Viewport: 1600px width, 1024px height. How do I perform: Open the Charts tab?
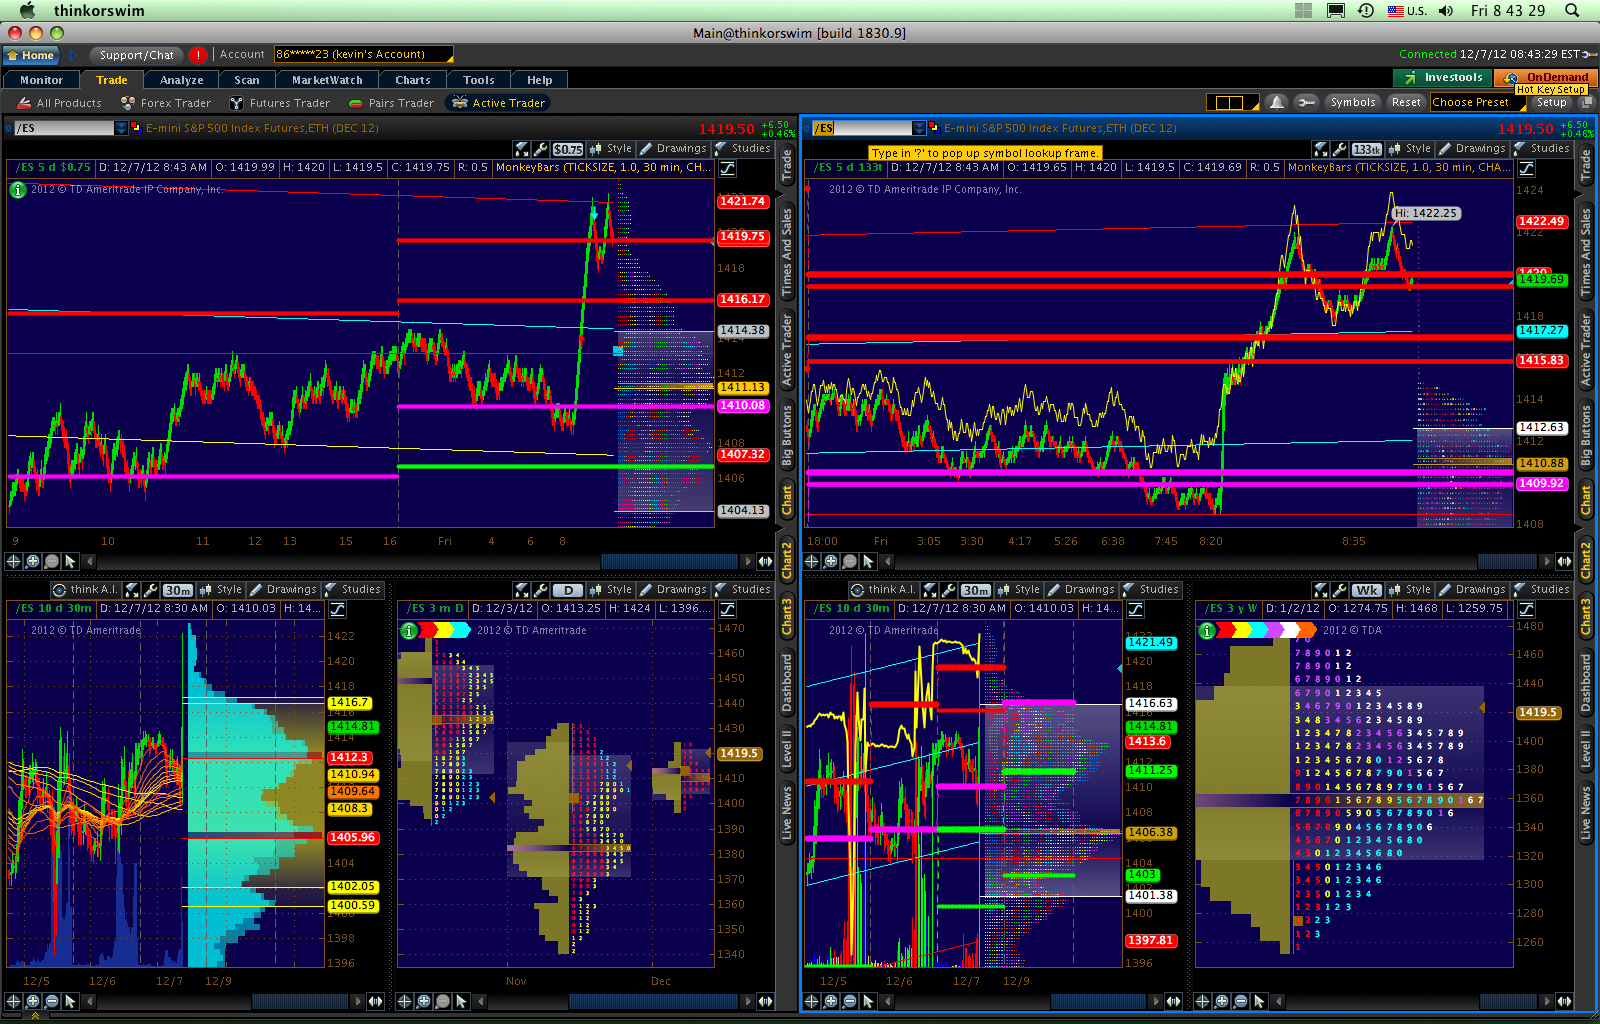(x=412, y=80)
